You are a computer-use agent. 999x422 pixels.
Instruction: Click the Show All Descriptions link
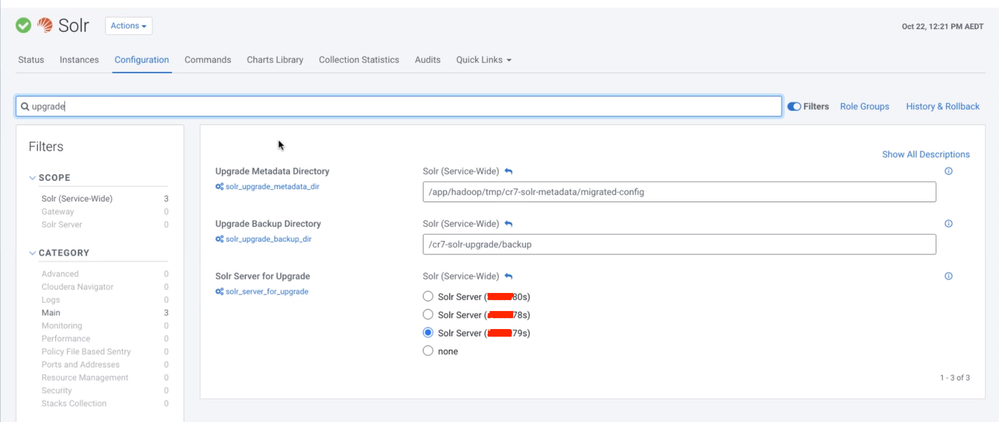coord(925,154)
